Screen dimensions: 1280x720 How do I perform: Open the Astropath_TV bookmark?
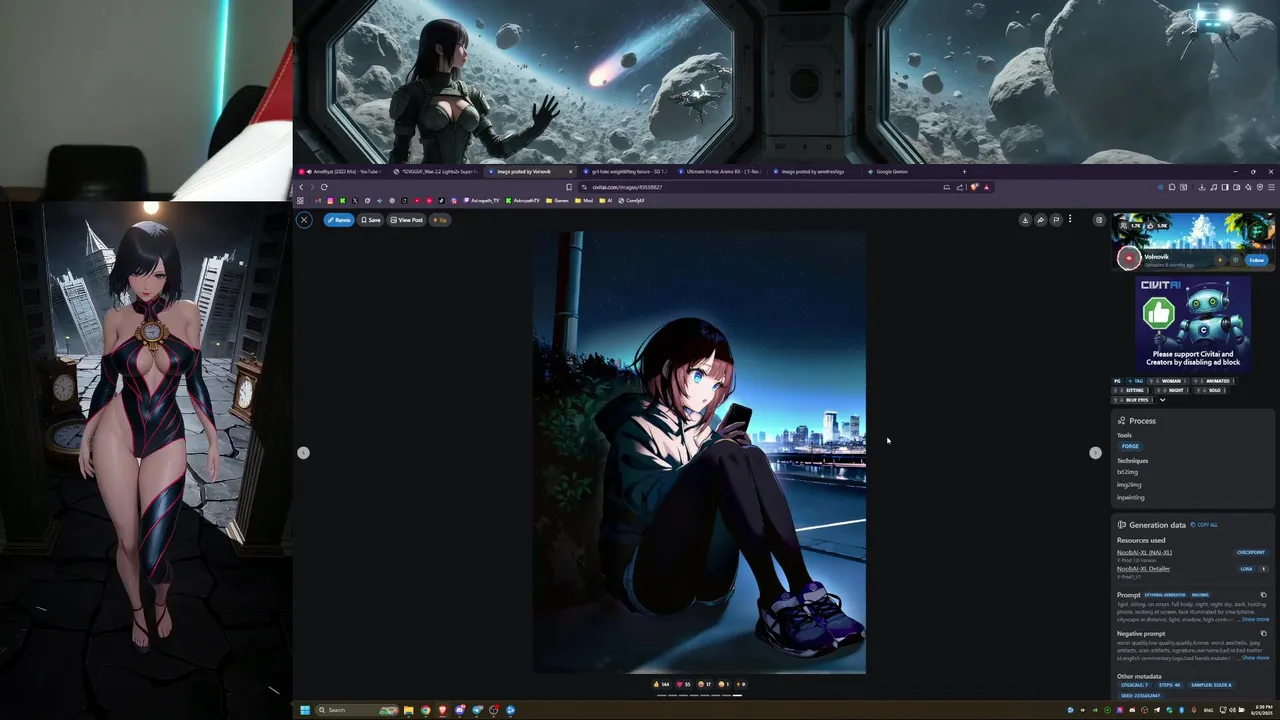click(481, 201)
